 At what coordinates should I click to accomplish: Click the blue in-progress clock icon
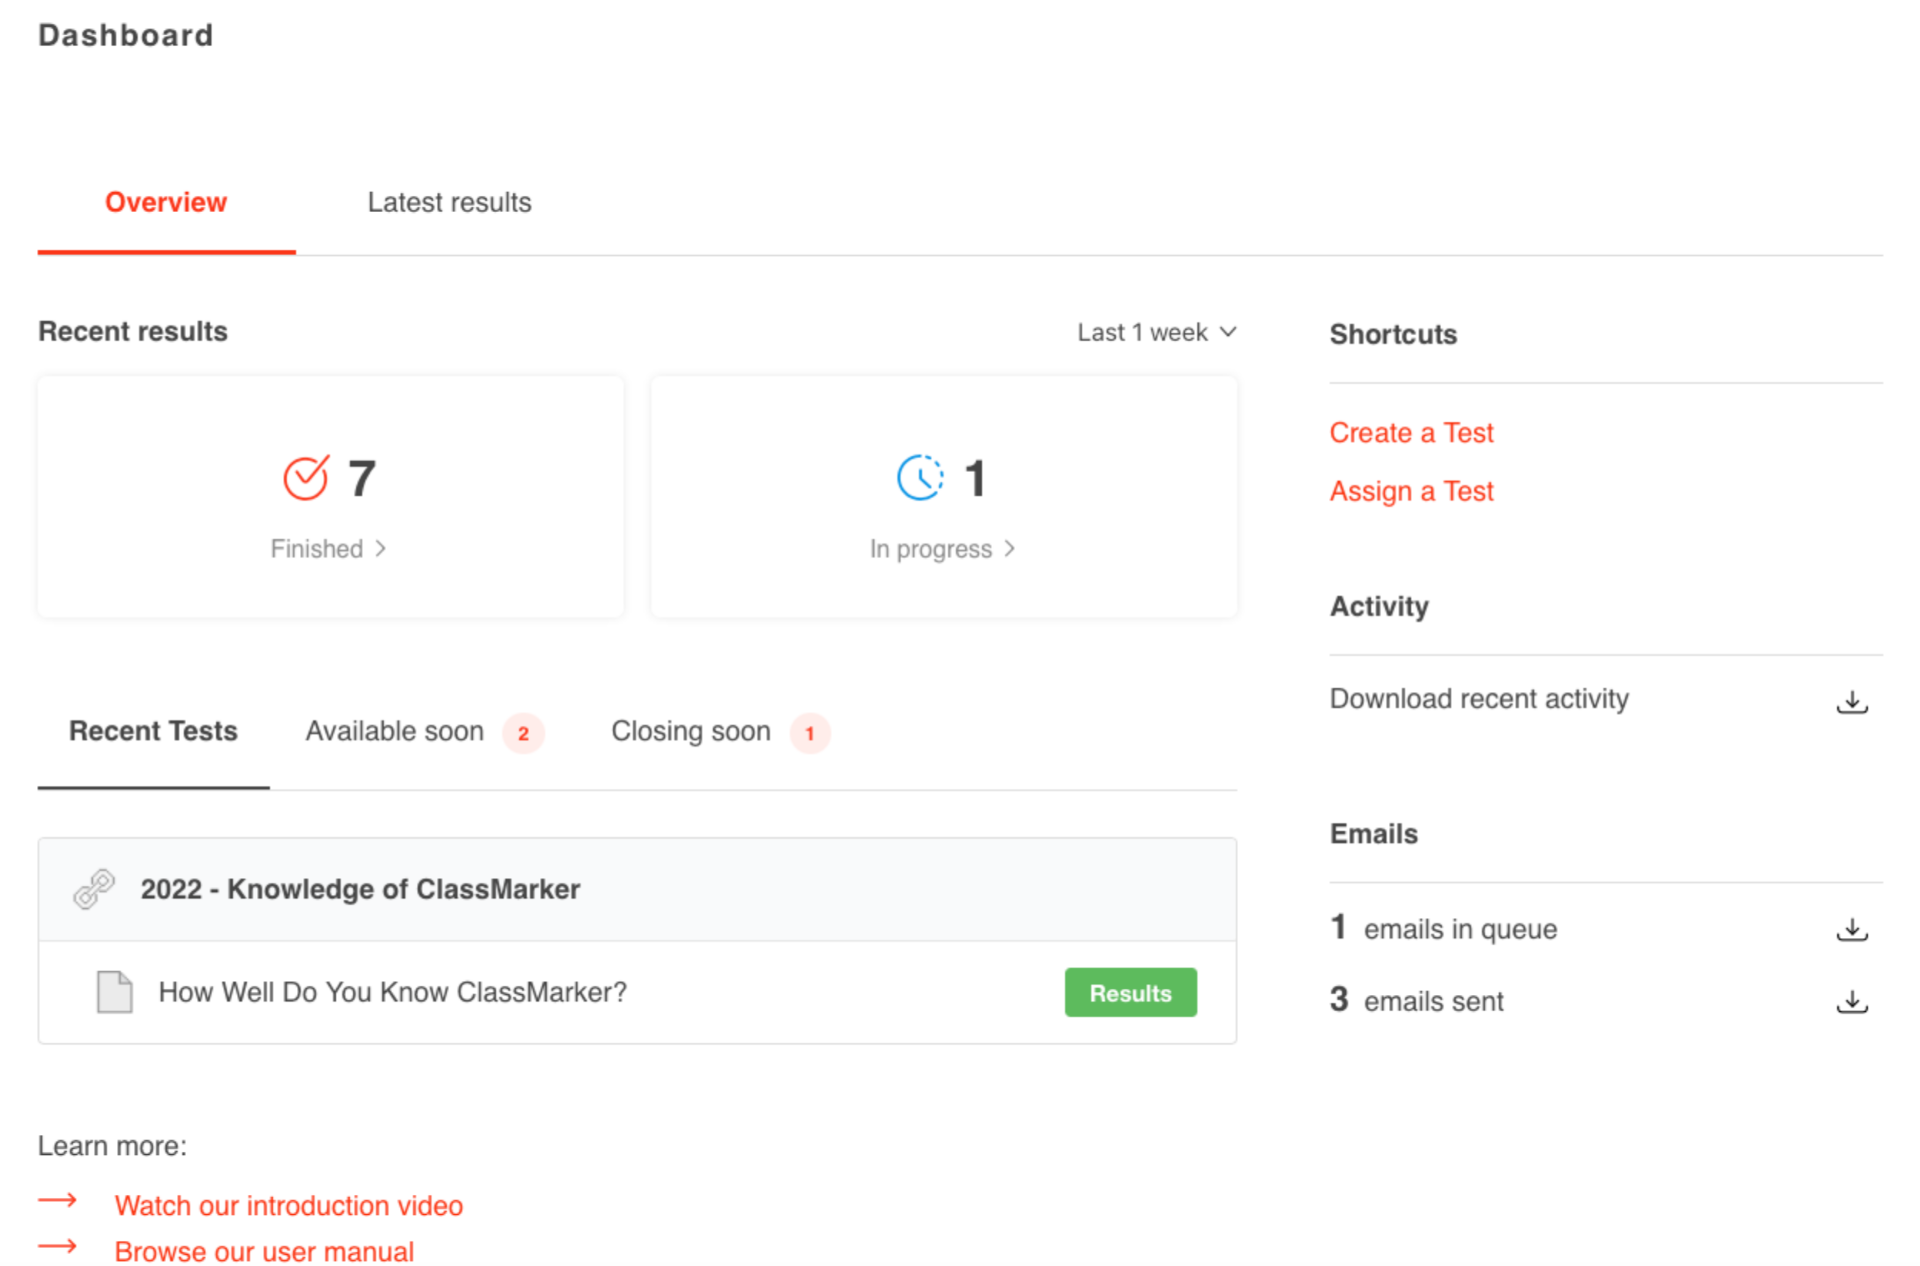tap(919, 478)
